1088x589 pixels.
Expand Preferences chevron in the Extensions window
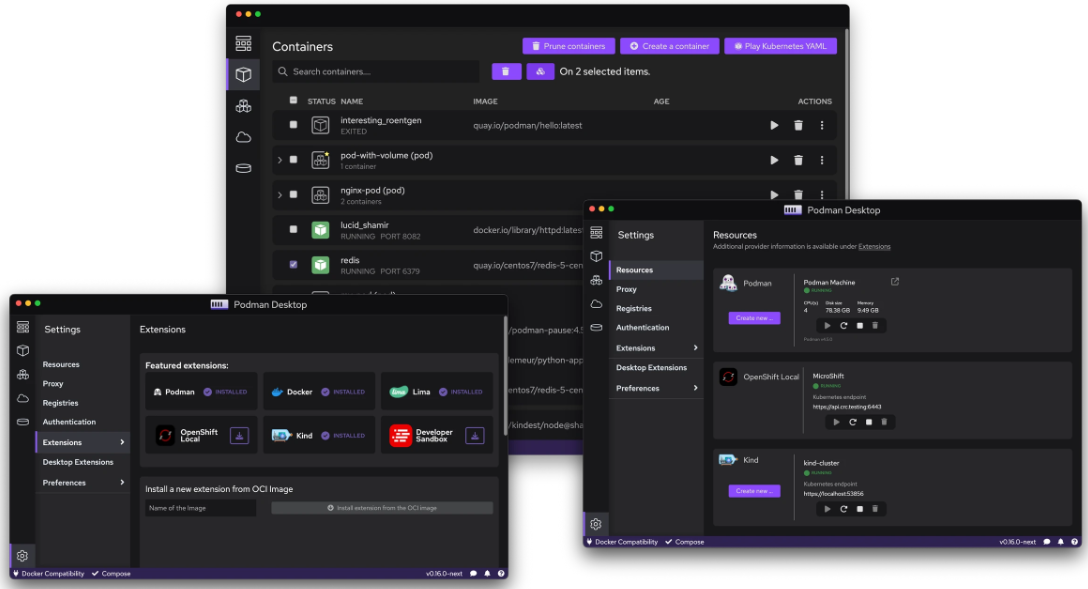122,482
